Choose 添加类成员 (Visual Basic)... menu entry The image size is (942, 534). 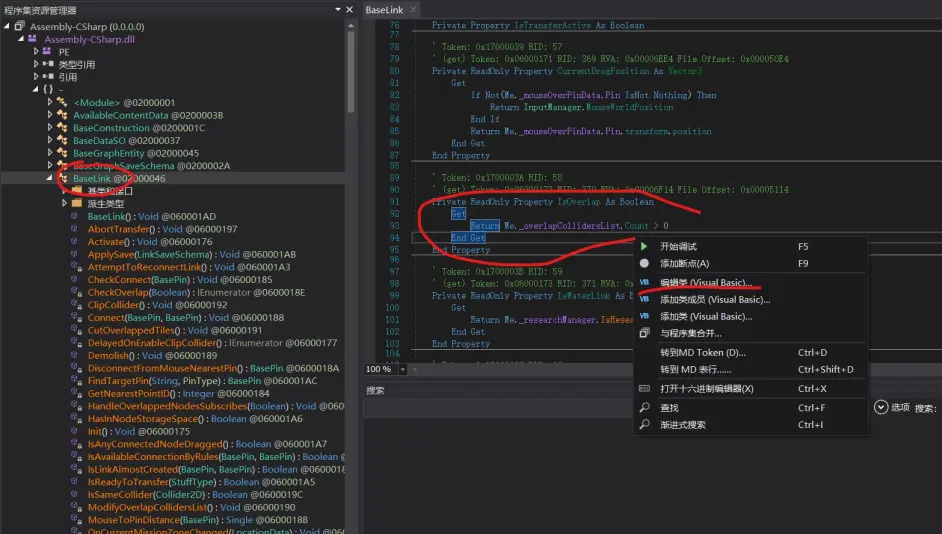pos(751,299)
